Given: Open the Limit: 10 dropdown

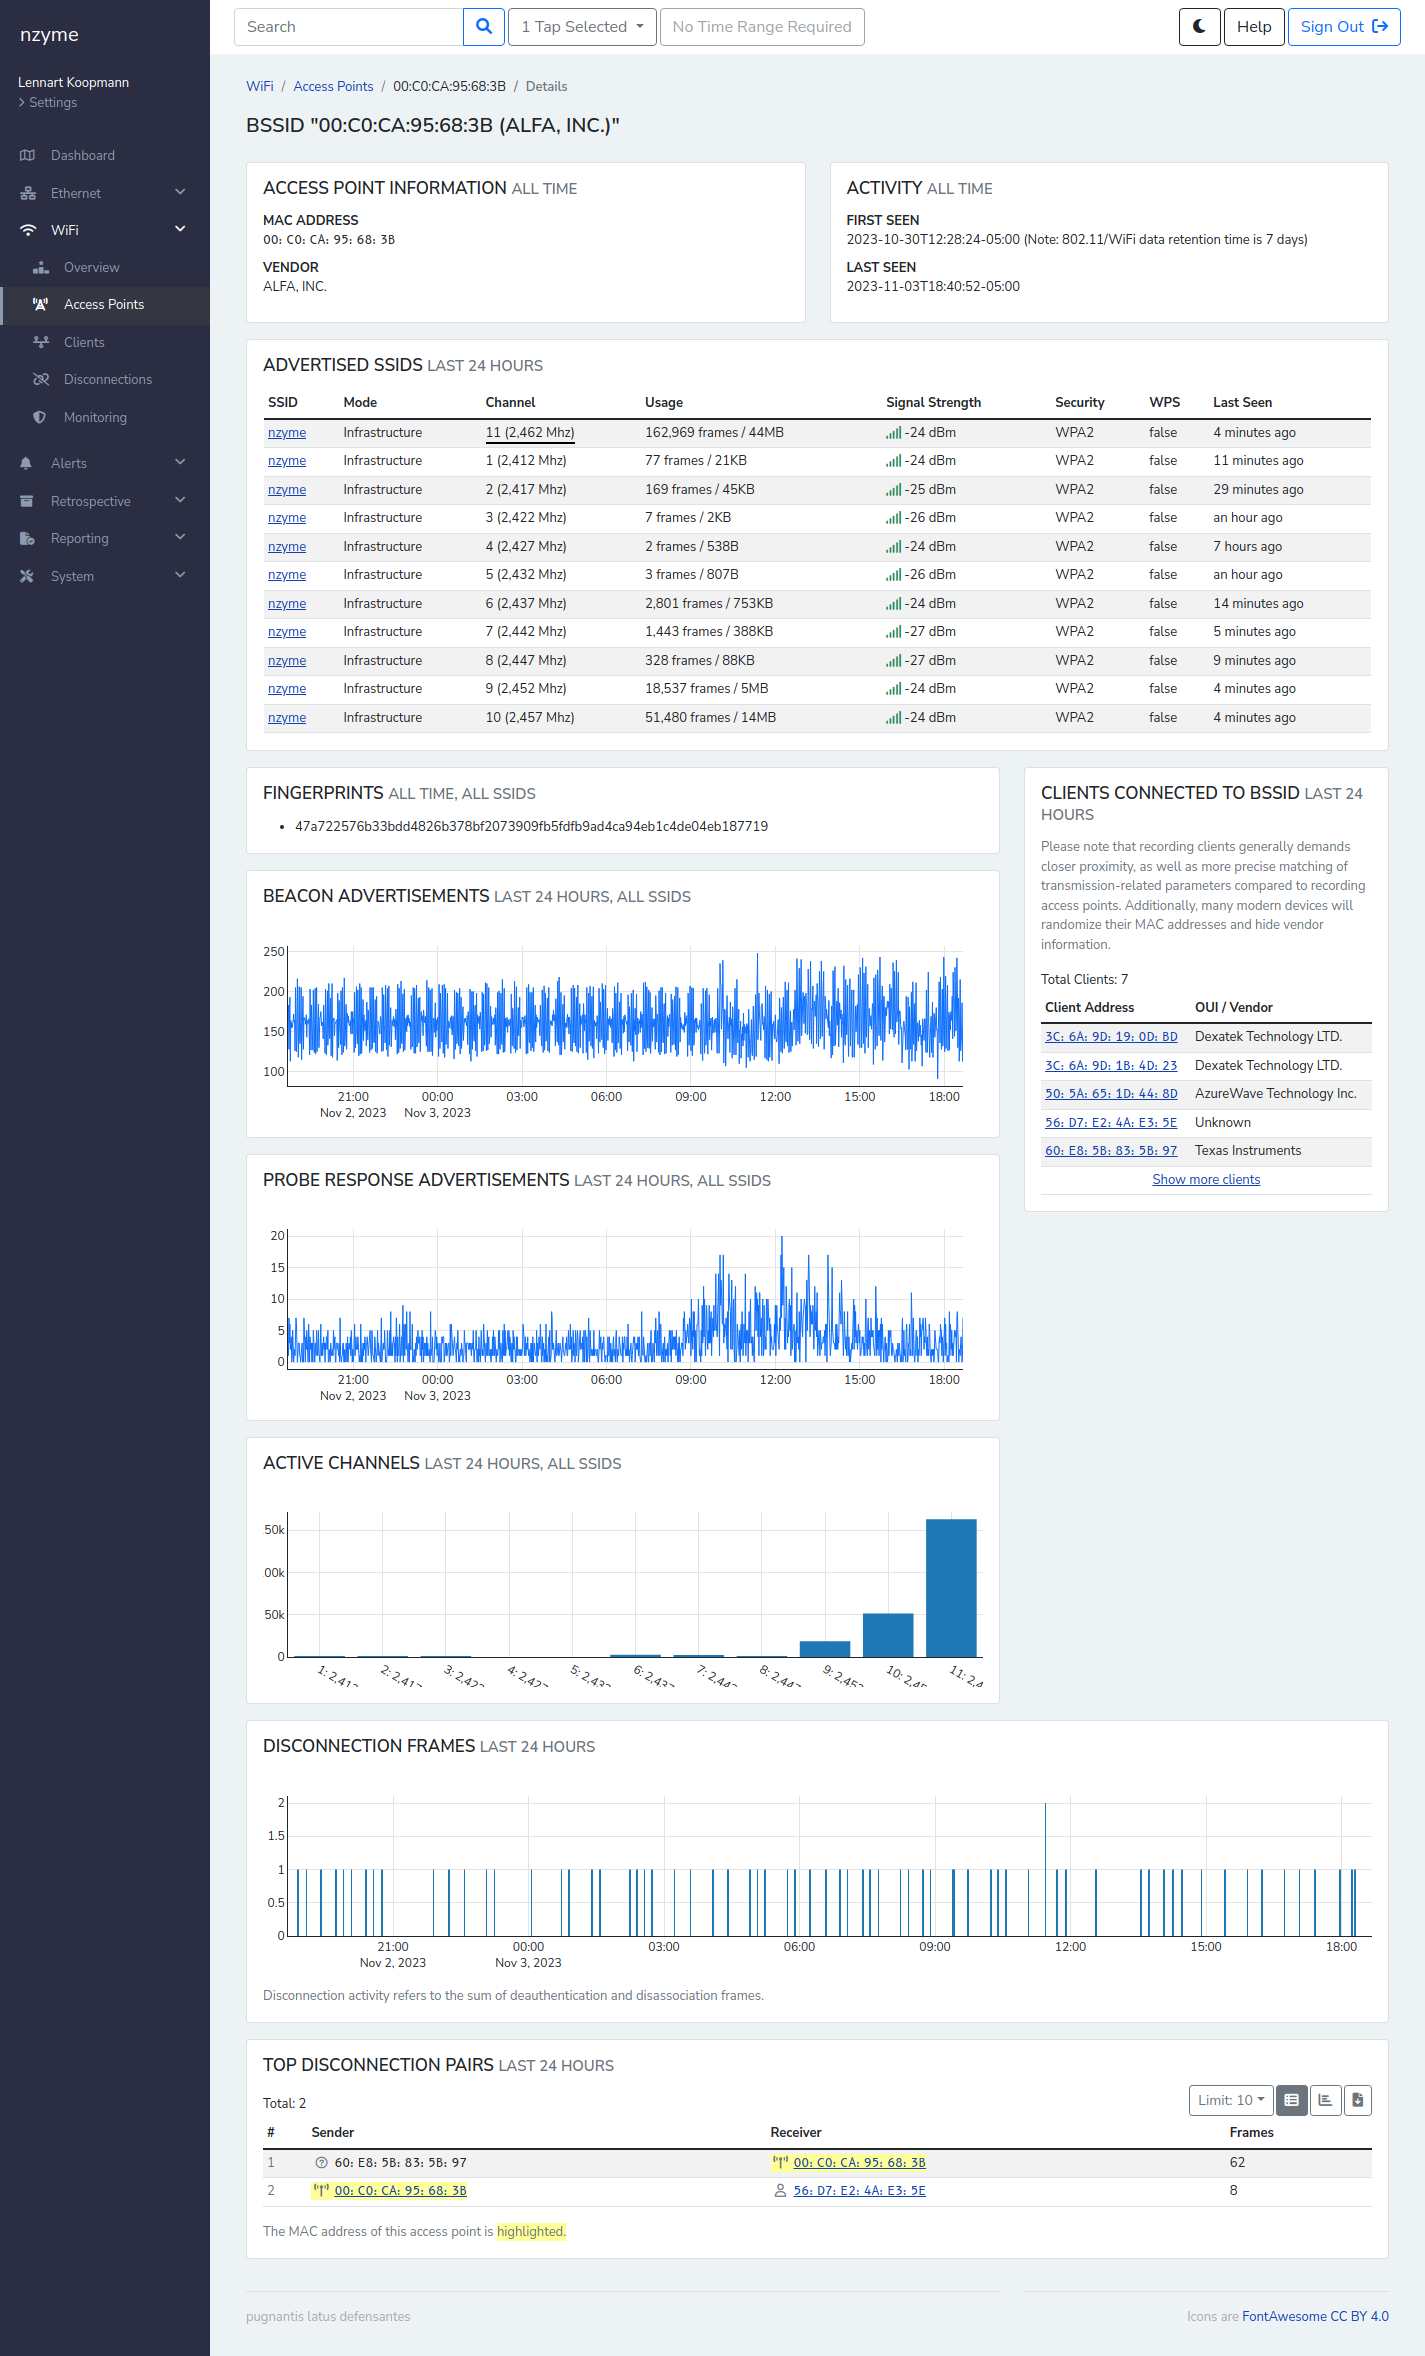Looking at the screenshot, I should (1230, 2100).
